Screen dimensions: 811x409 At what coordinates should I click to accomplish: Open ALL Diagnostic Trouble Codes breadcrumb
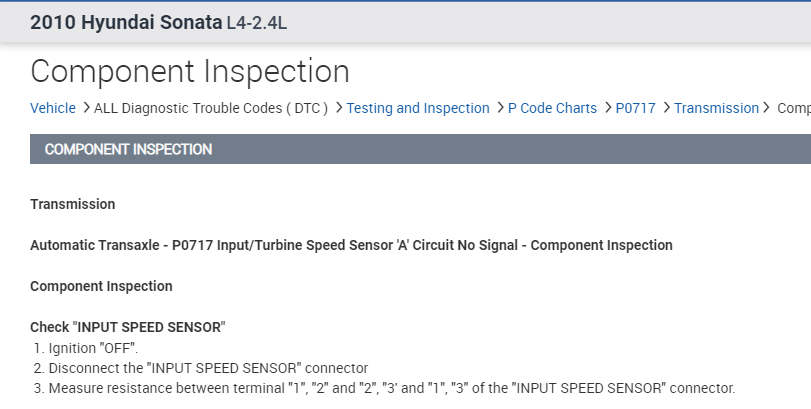[211, 108]
